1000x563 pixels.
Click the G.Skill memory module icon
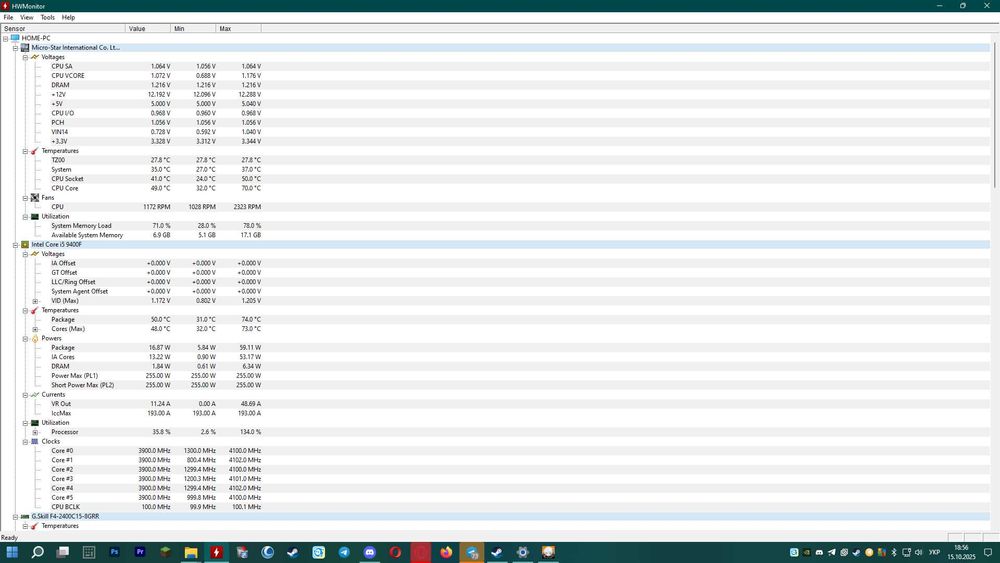25,516
